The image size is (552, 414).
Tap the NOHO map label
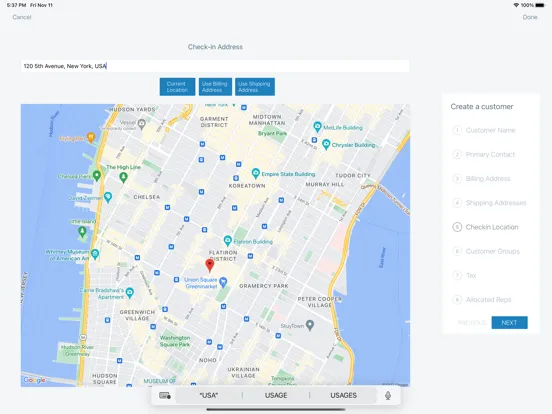208,360
